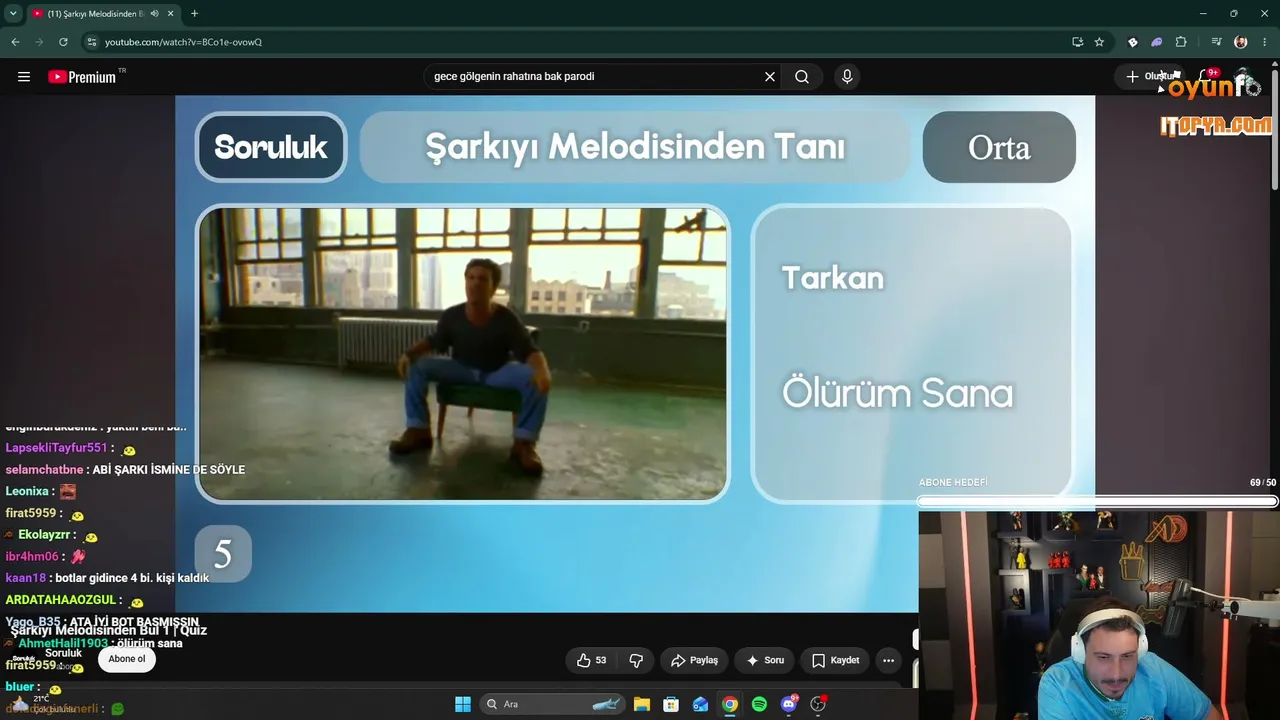Open the Windows Start menu
The width and height of the screenshot is (1280, 720).
[x=463, y=704]
